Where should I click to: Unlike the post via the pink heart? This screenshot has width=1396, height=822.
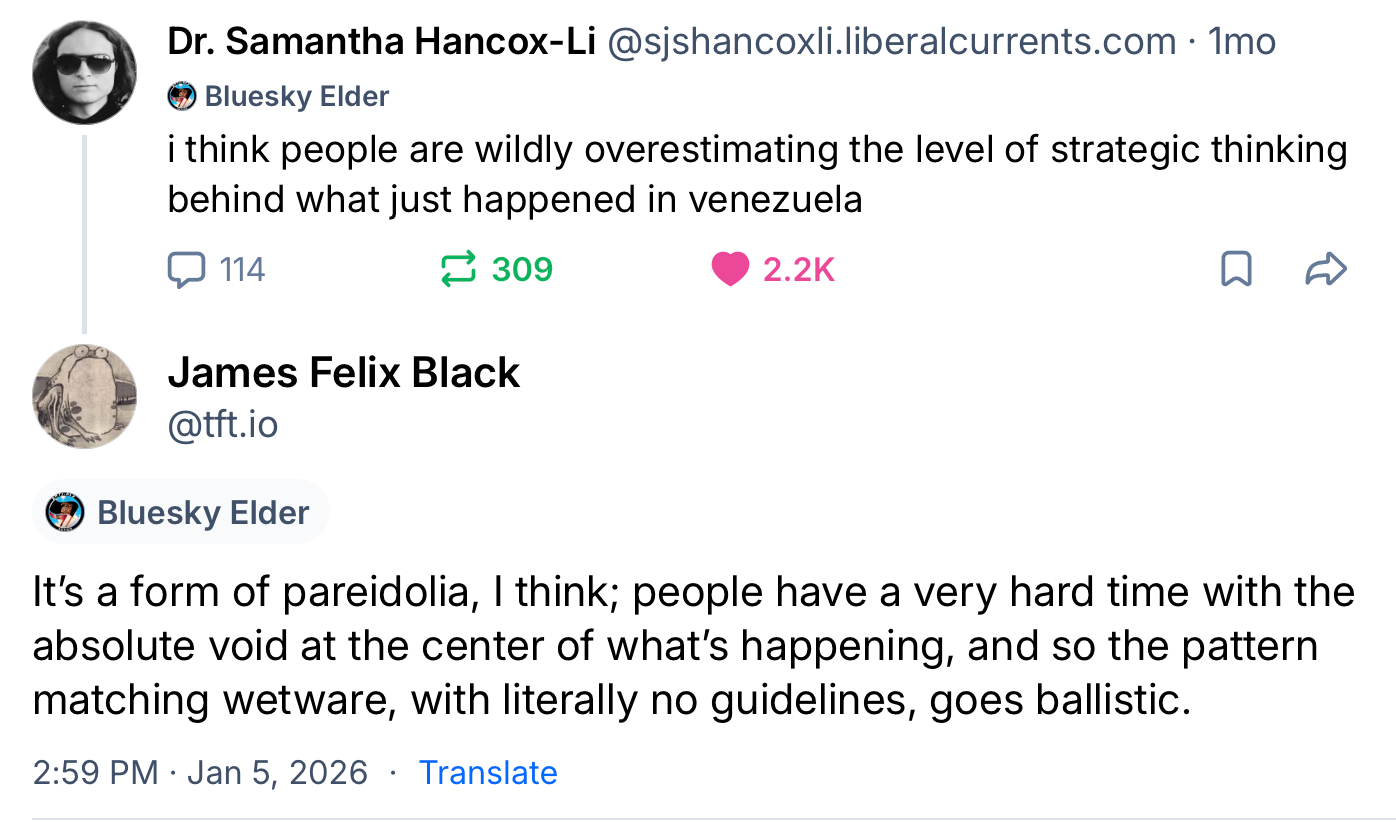point(730,269)
